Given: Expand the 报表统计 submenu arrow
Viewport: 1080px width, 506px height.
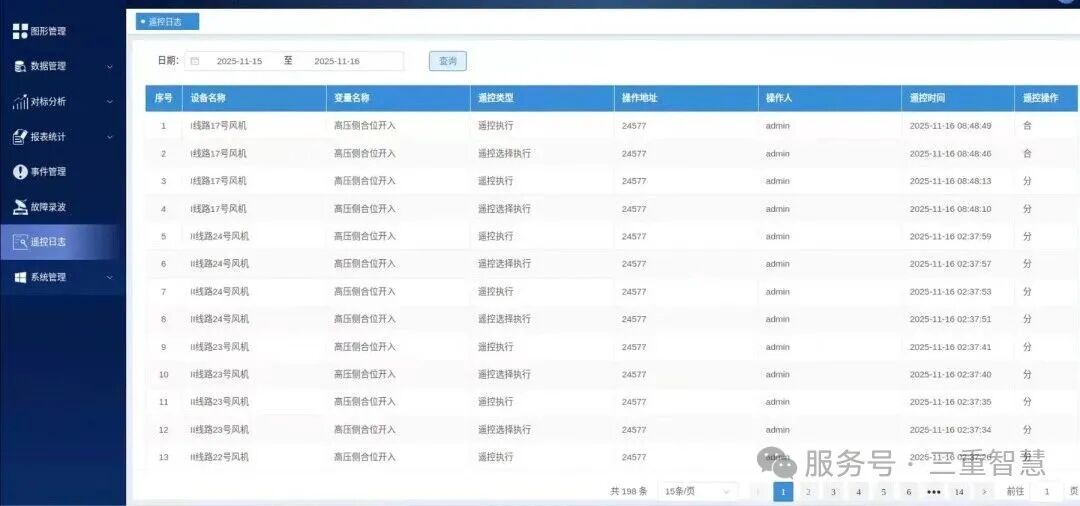Looking at the screenshot, I should coord(110,137).
